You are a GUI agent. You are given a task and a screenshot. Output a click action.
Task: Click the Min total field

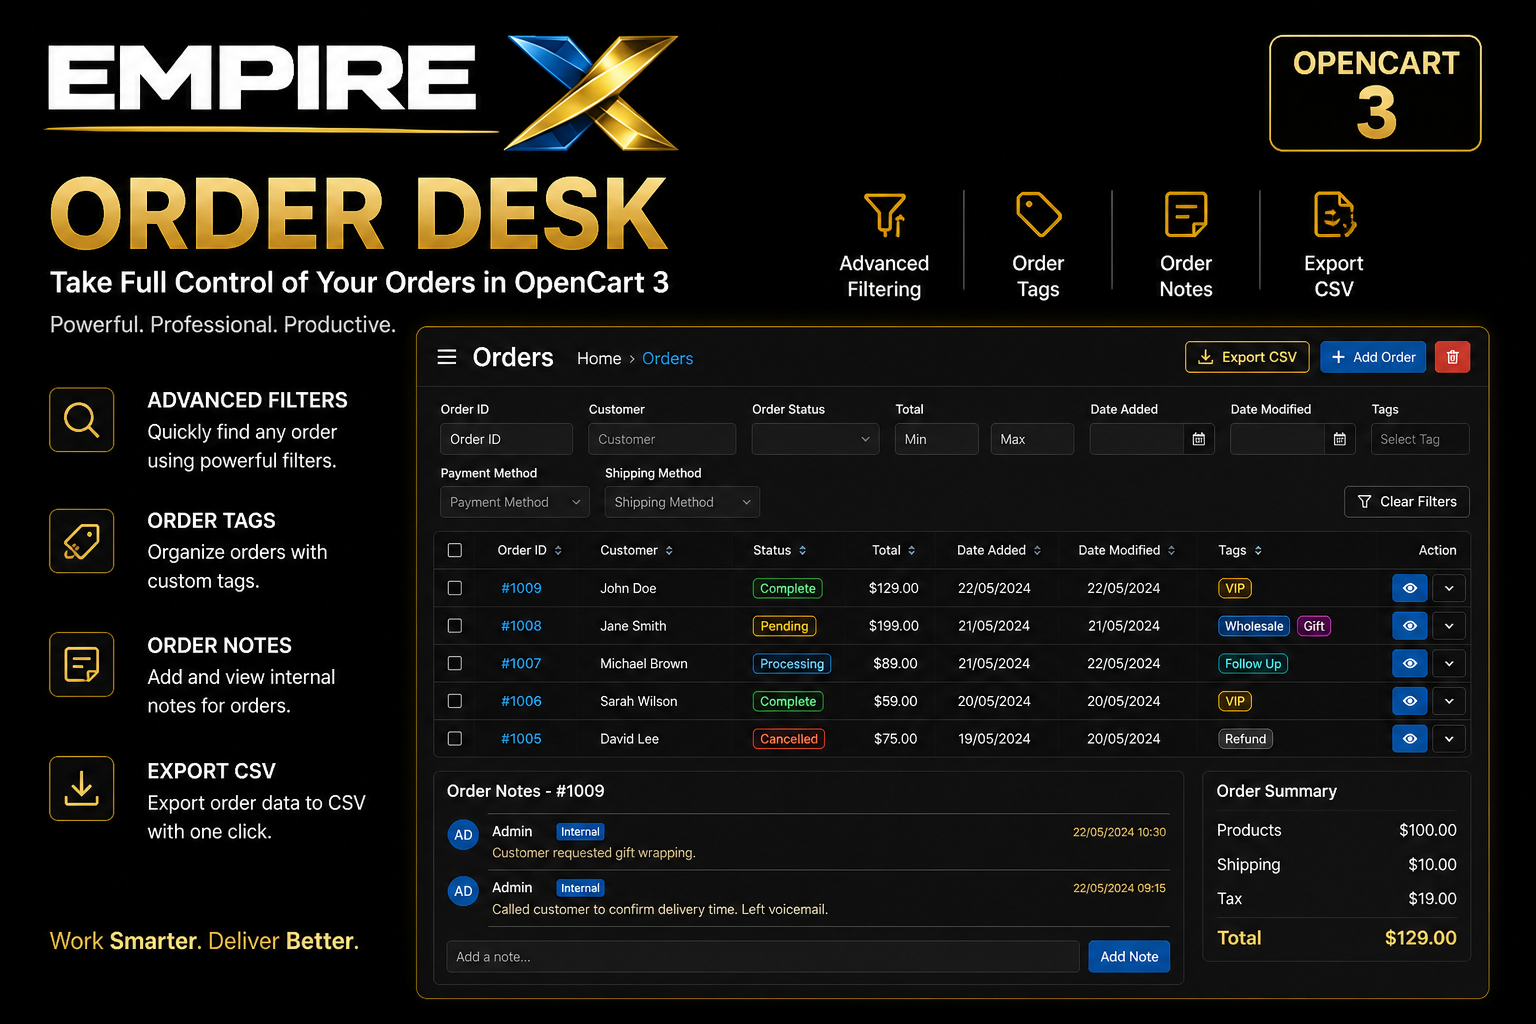937,439
